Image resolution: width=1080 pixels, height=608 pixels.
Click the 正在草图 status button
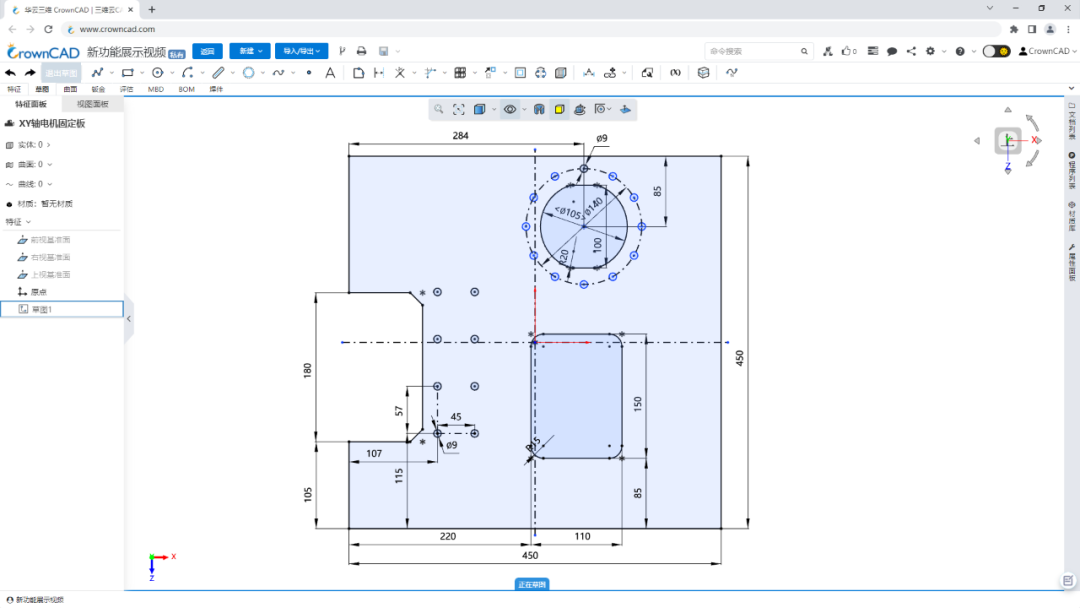click(x=532, y=585)
